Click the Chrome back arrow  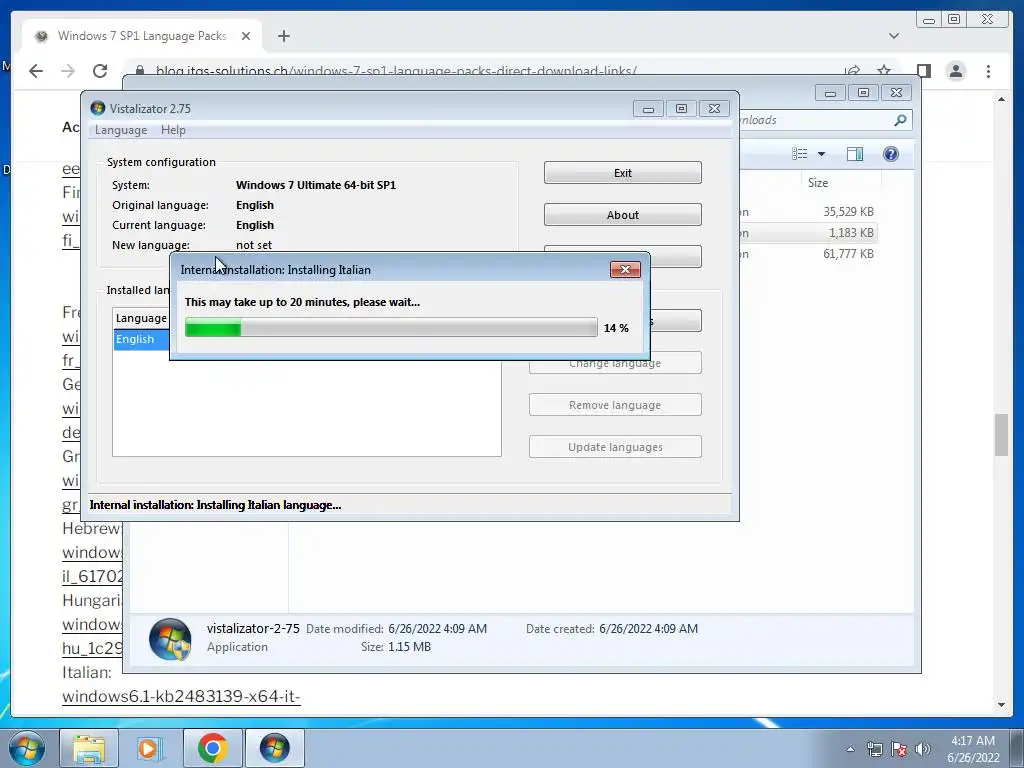click(x=36, y=71)
